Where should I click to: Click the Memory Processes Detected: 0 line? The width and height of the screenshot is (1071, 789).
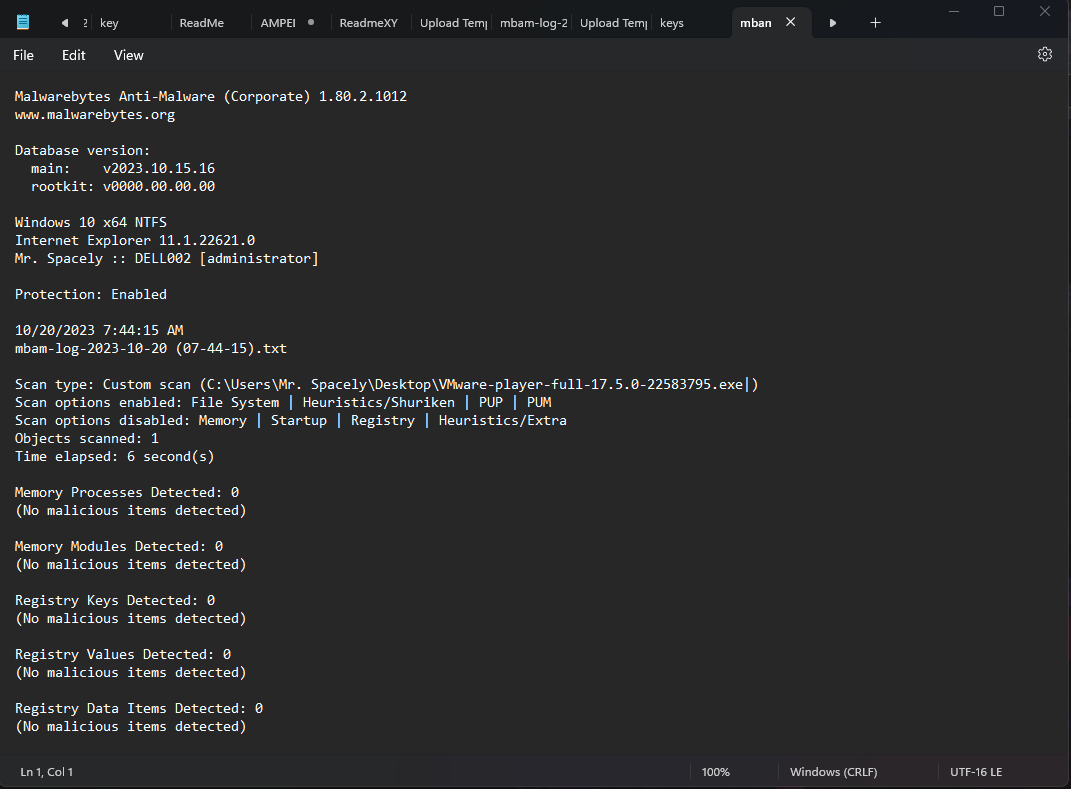tap(127, 493)
